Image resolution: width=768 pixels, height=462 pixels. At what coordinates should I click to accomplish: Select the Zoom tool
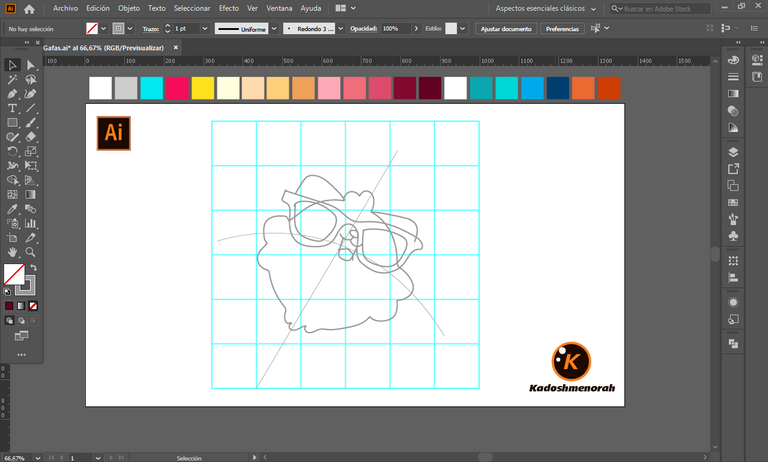point(30,252)
